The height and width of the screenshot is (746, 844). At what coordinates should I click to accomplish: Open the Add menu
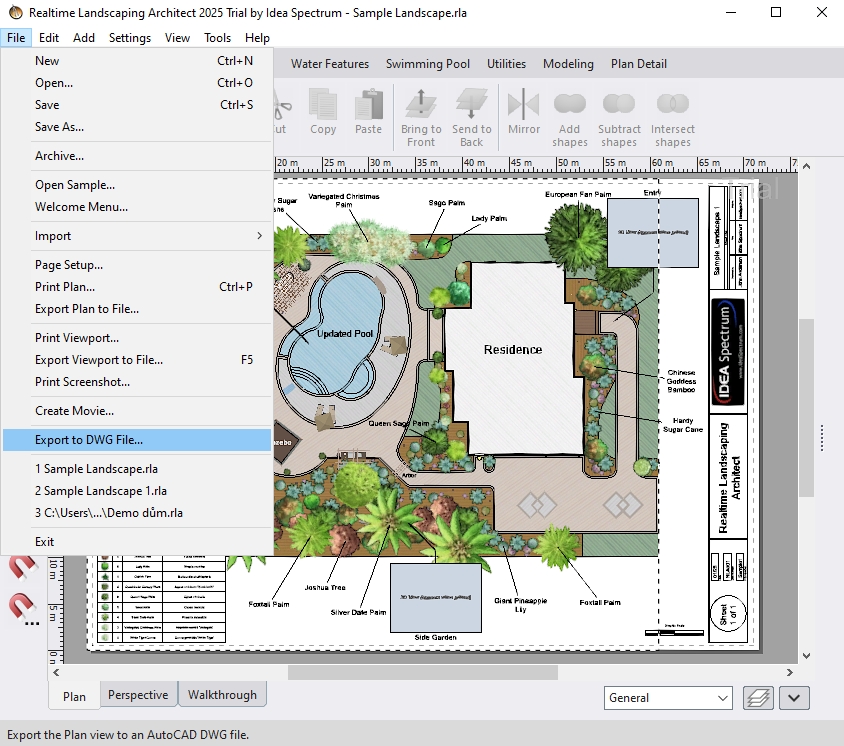coord(84,38)
